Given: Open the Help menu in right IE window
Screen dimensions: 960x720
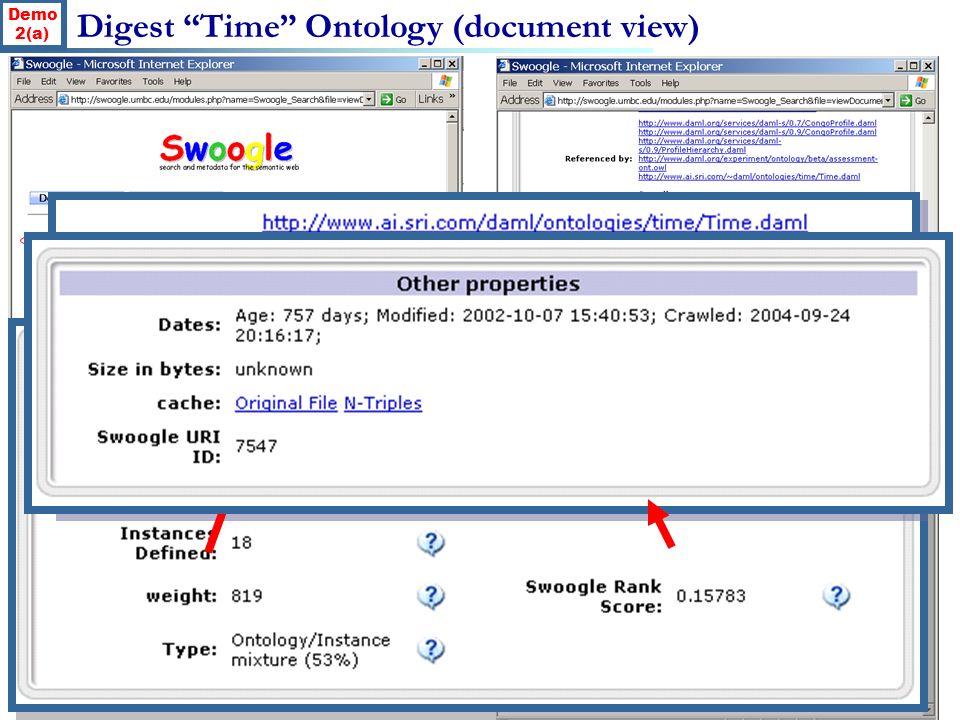Looking at the screenshot, I should [x=670, y=83].
